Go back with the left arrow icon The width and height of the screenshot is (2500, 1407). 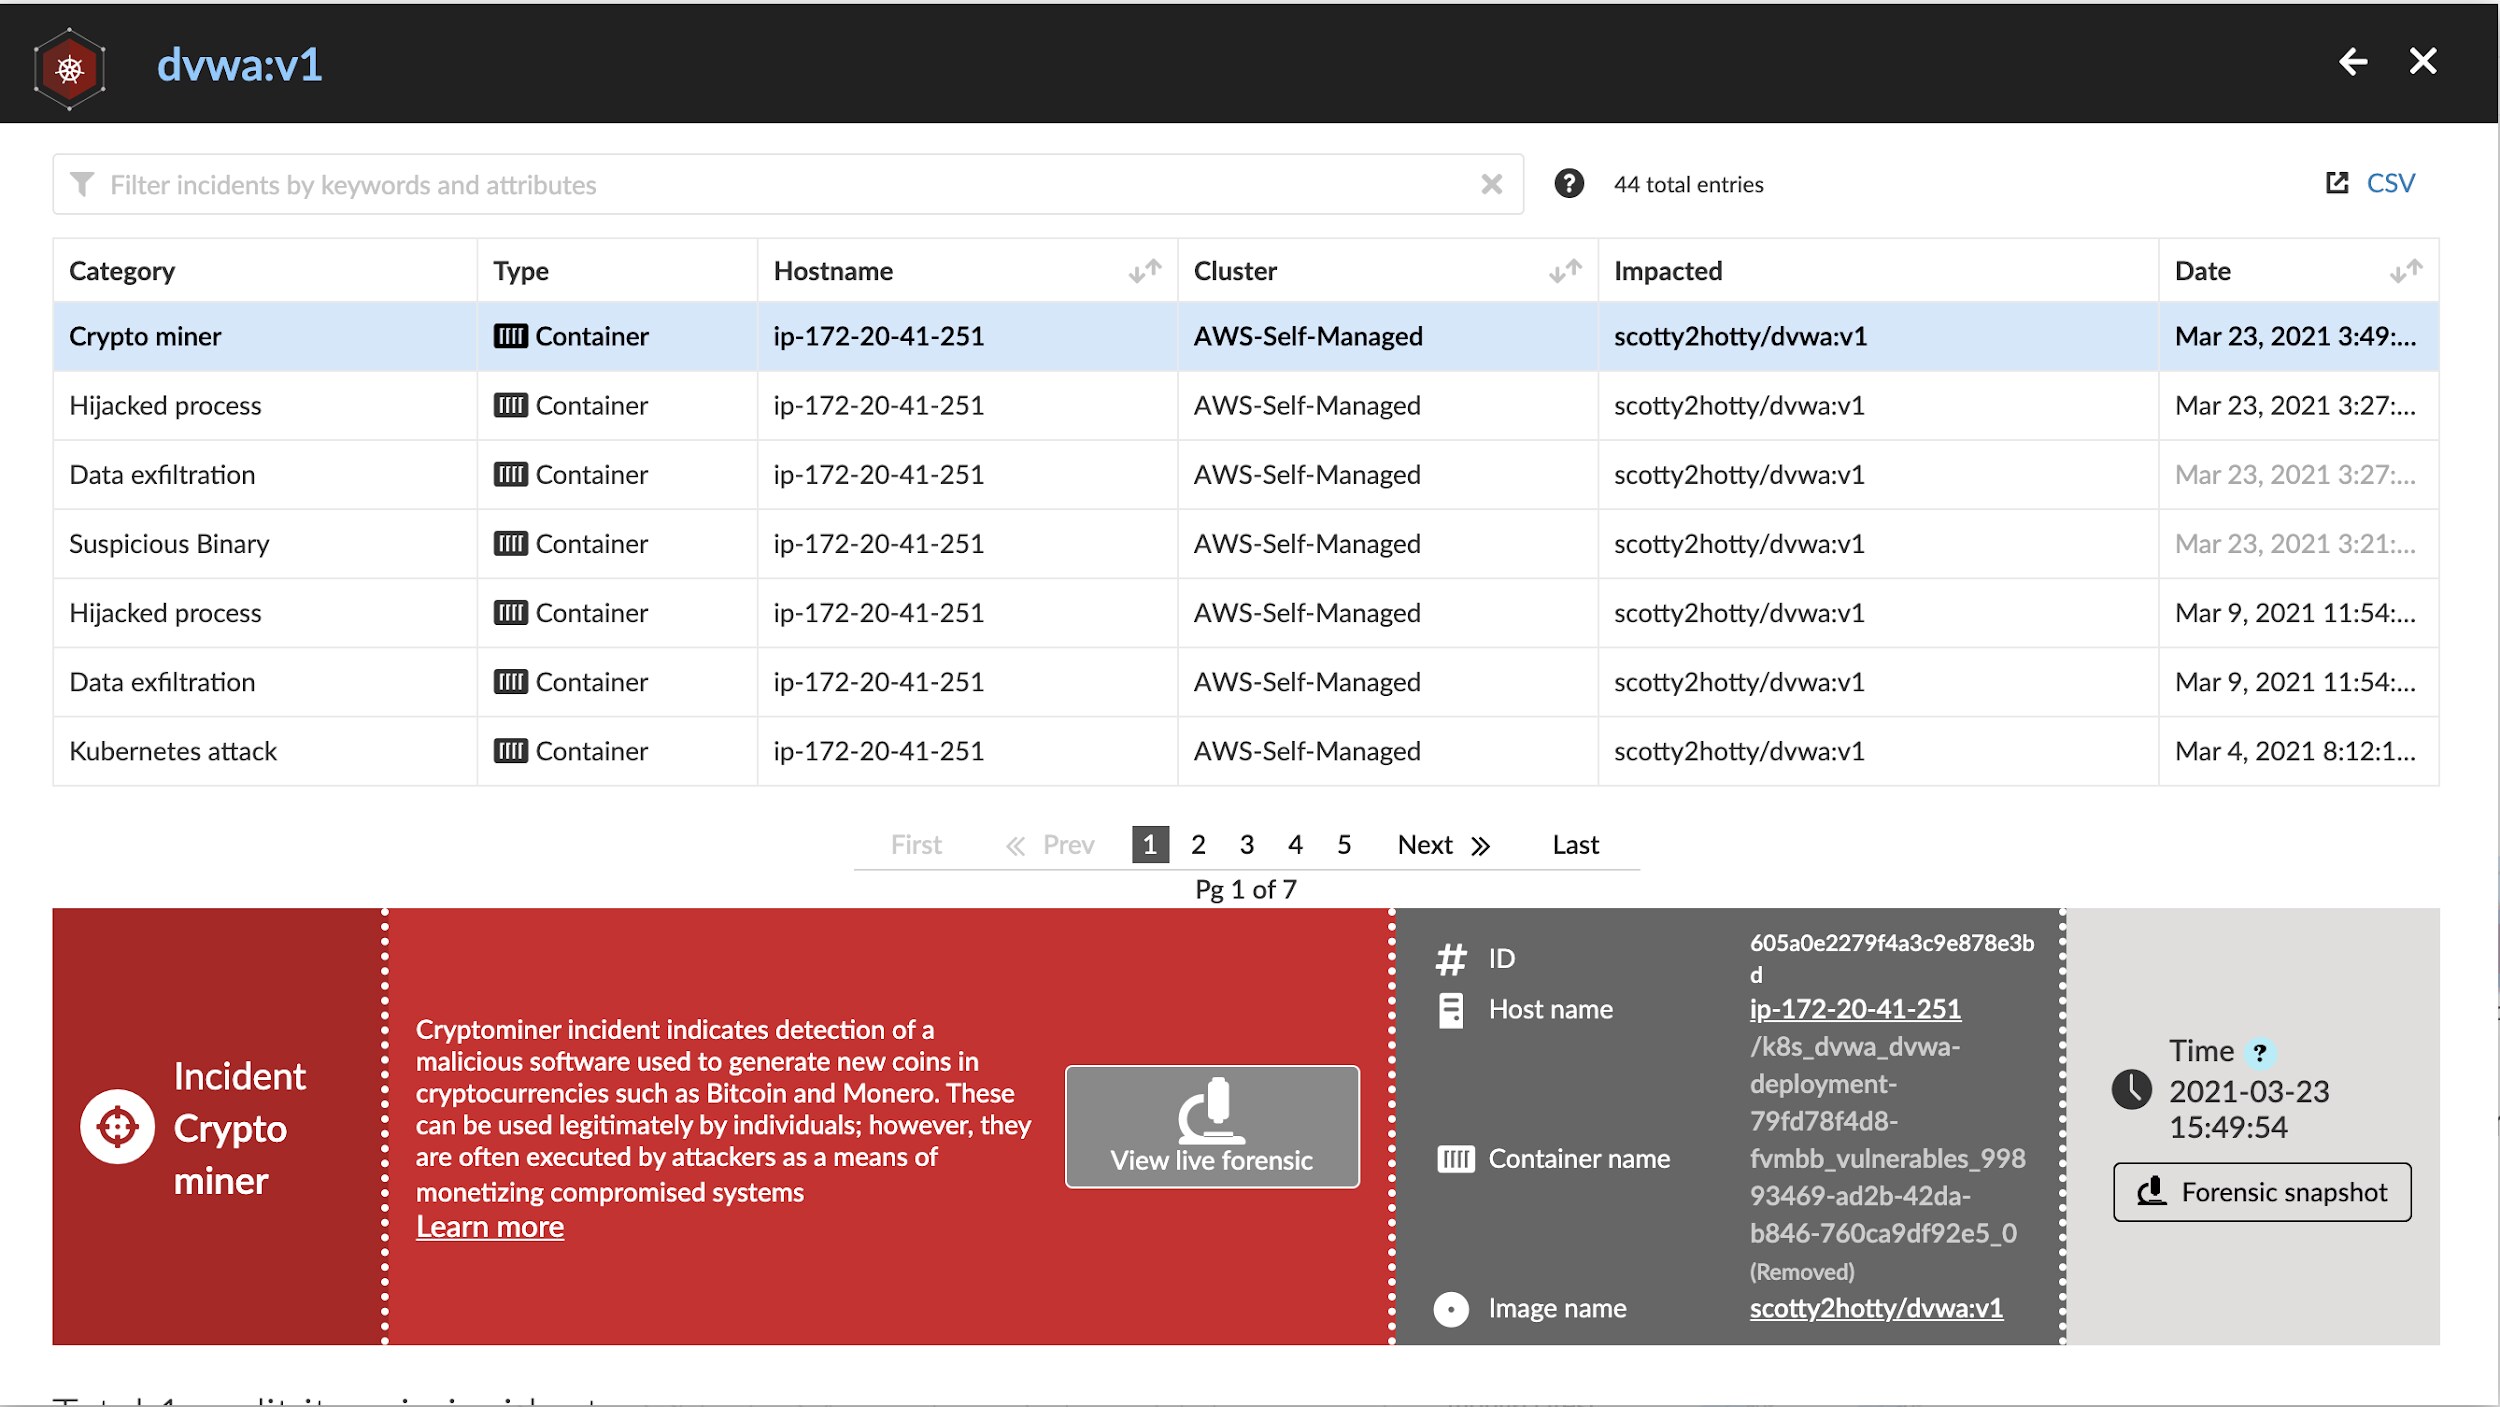click(2353, 62)
